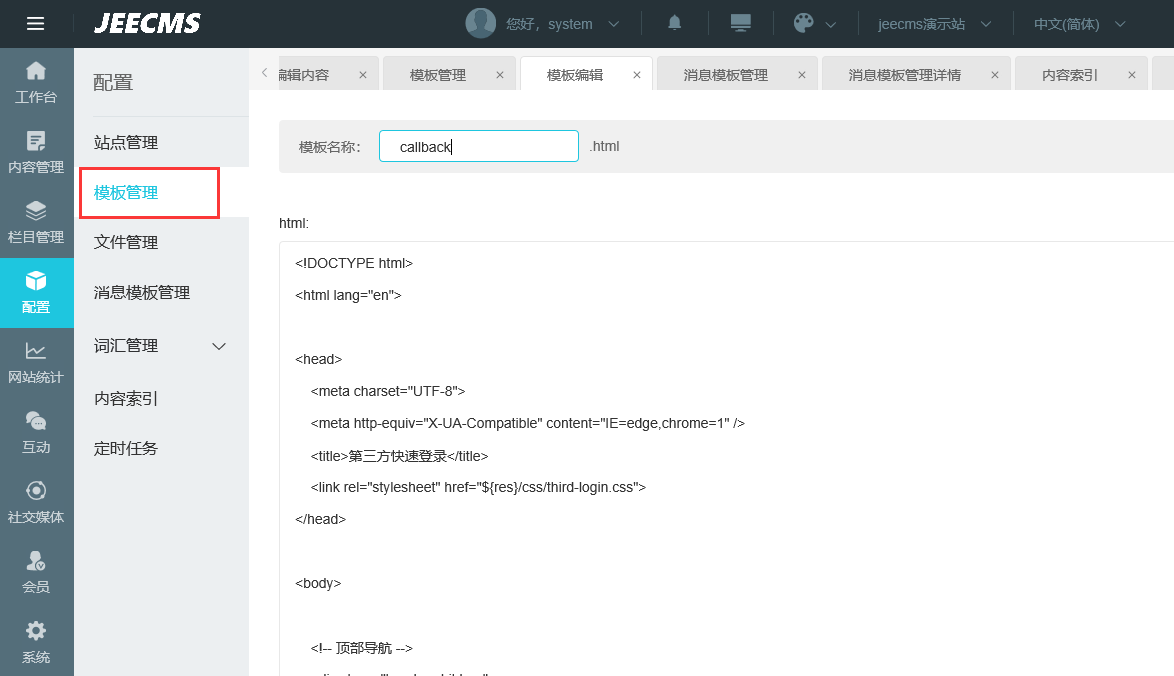The width and height of the screenshot is (1174, 676).
Task: Click the </head> closing tag line
Action: tap(320, 519)
